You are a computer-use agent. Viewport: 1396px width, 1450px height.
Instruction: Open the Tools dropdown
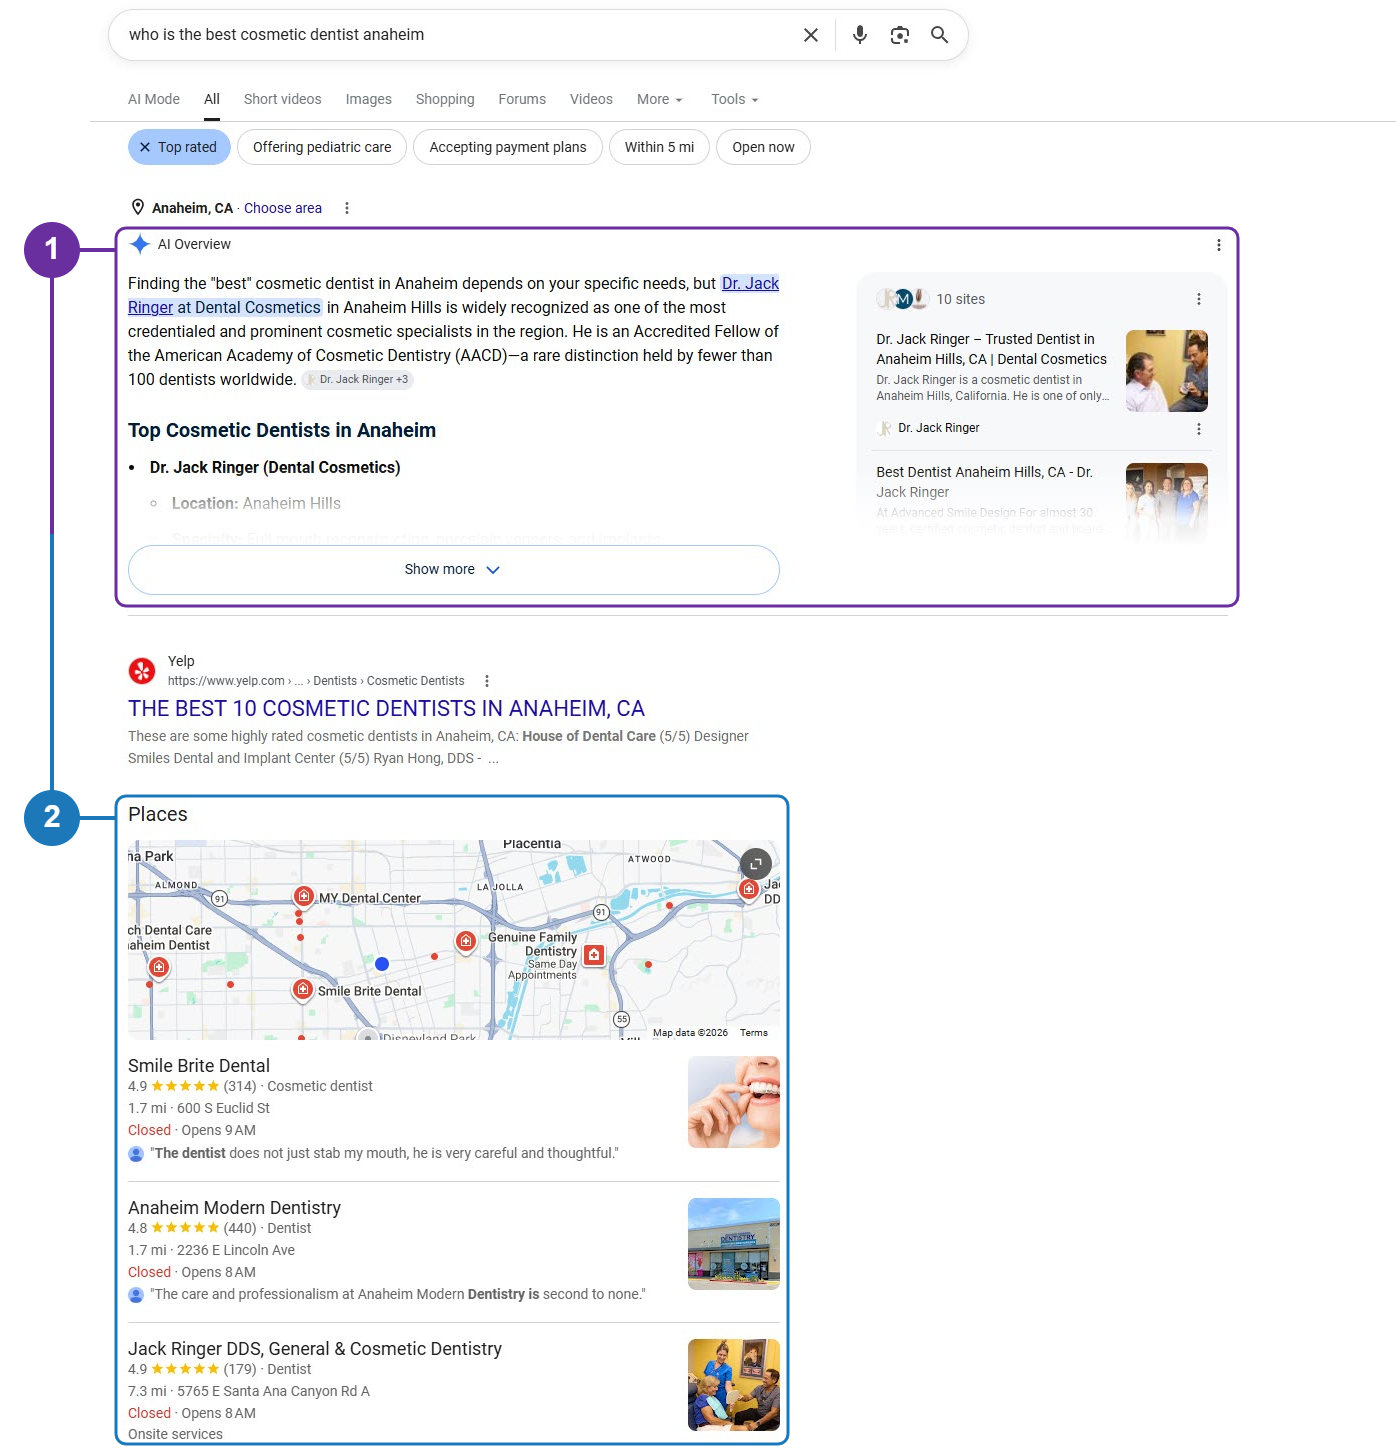[x=734, y=99]
